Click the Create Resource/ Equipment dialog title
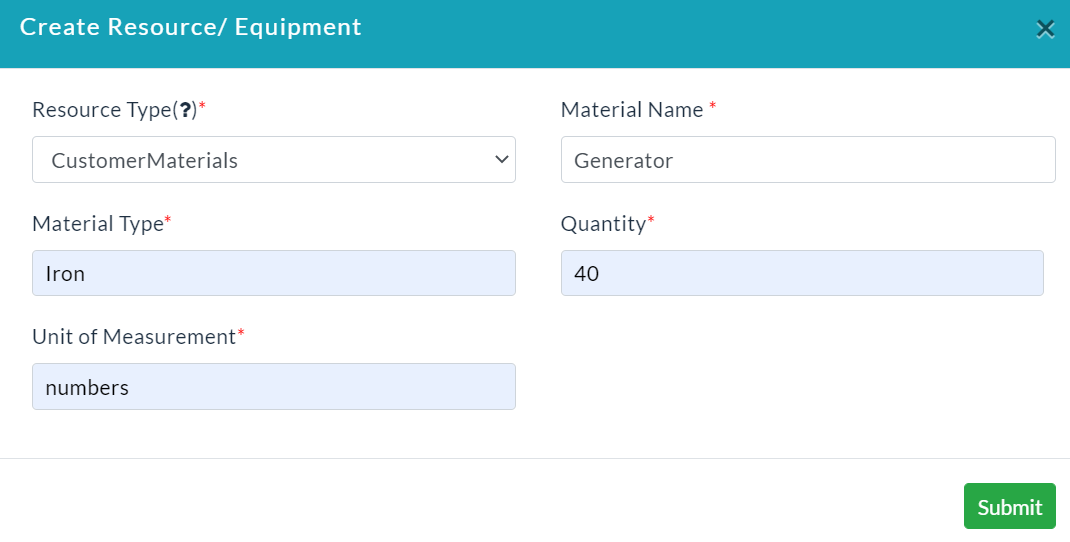Image resolution: width=1070 pixels, height=542 pixels. tap(190, 27)
